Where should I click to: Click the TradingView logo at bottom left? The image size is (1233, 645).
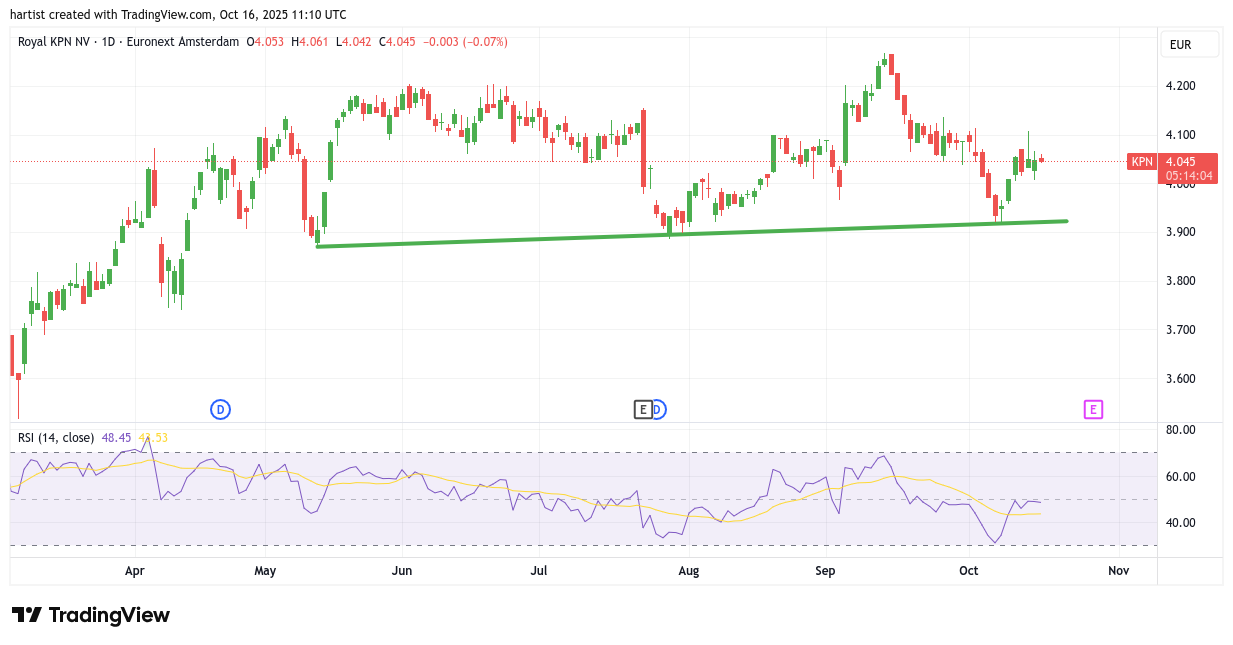91,615
